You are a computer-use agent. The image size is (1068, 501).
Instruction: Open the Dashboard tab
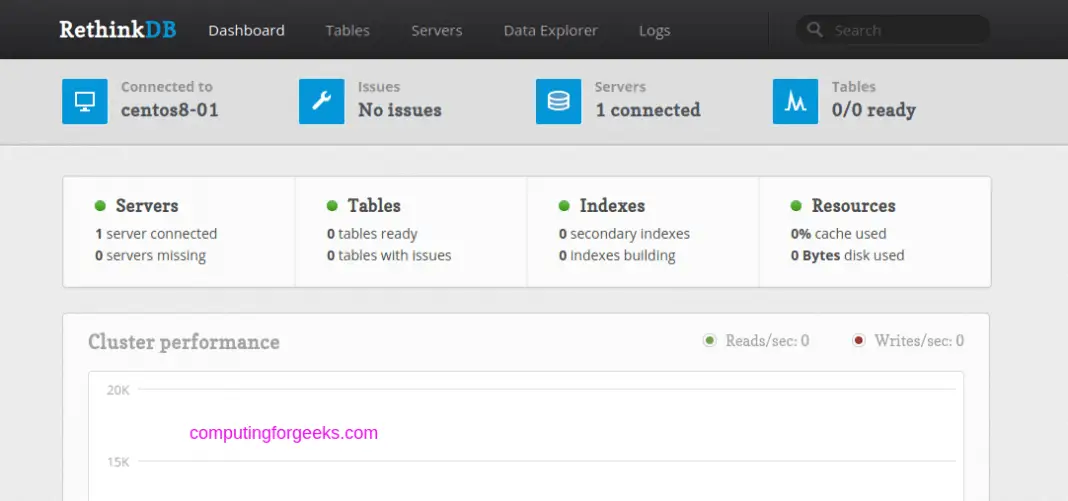pyautogui.click(x=246, y=30)
